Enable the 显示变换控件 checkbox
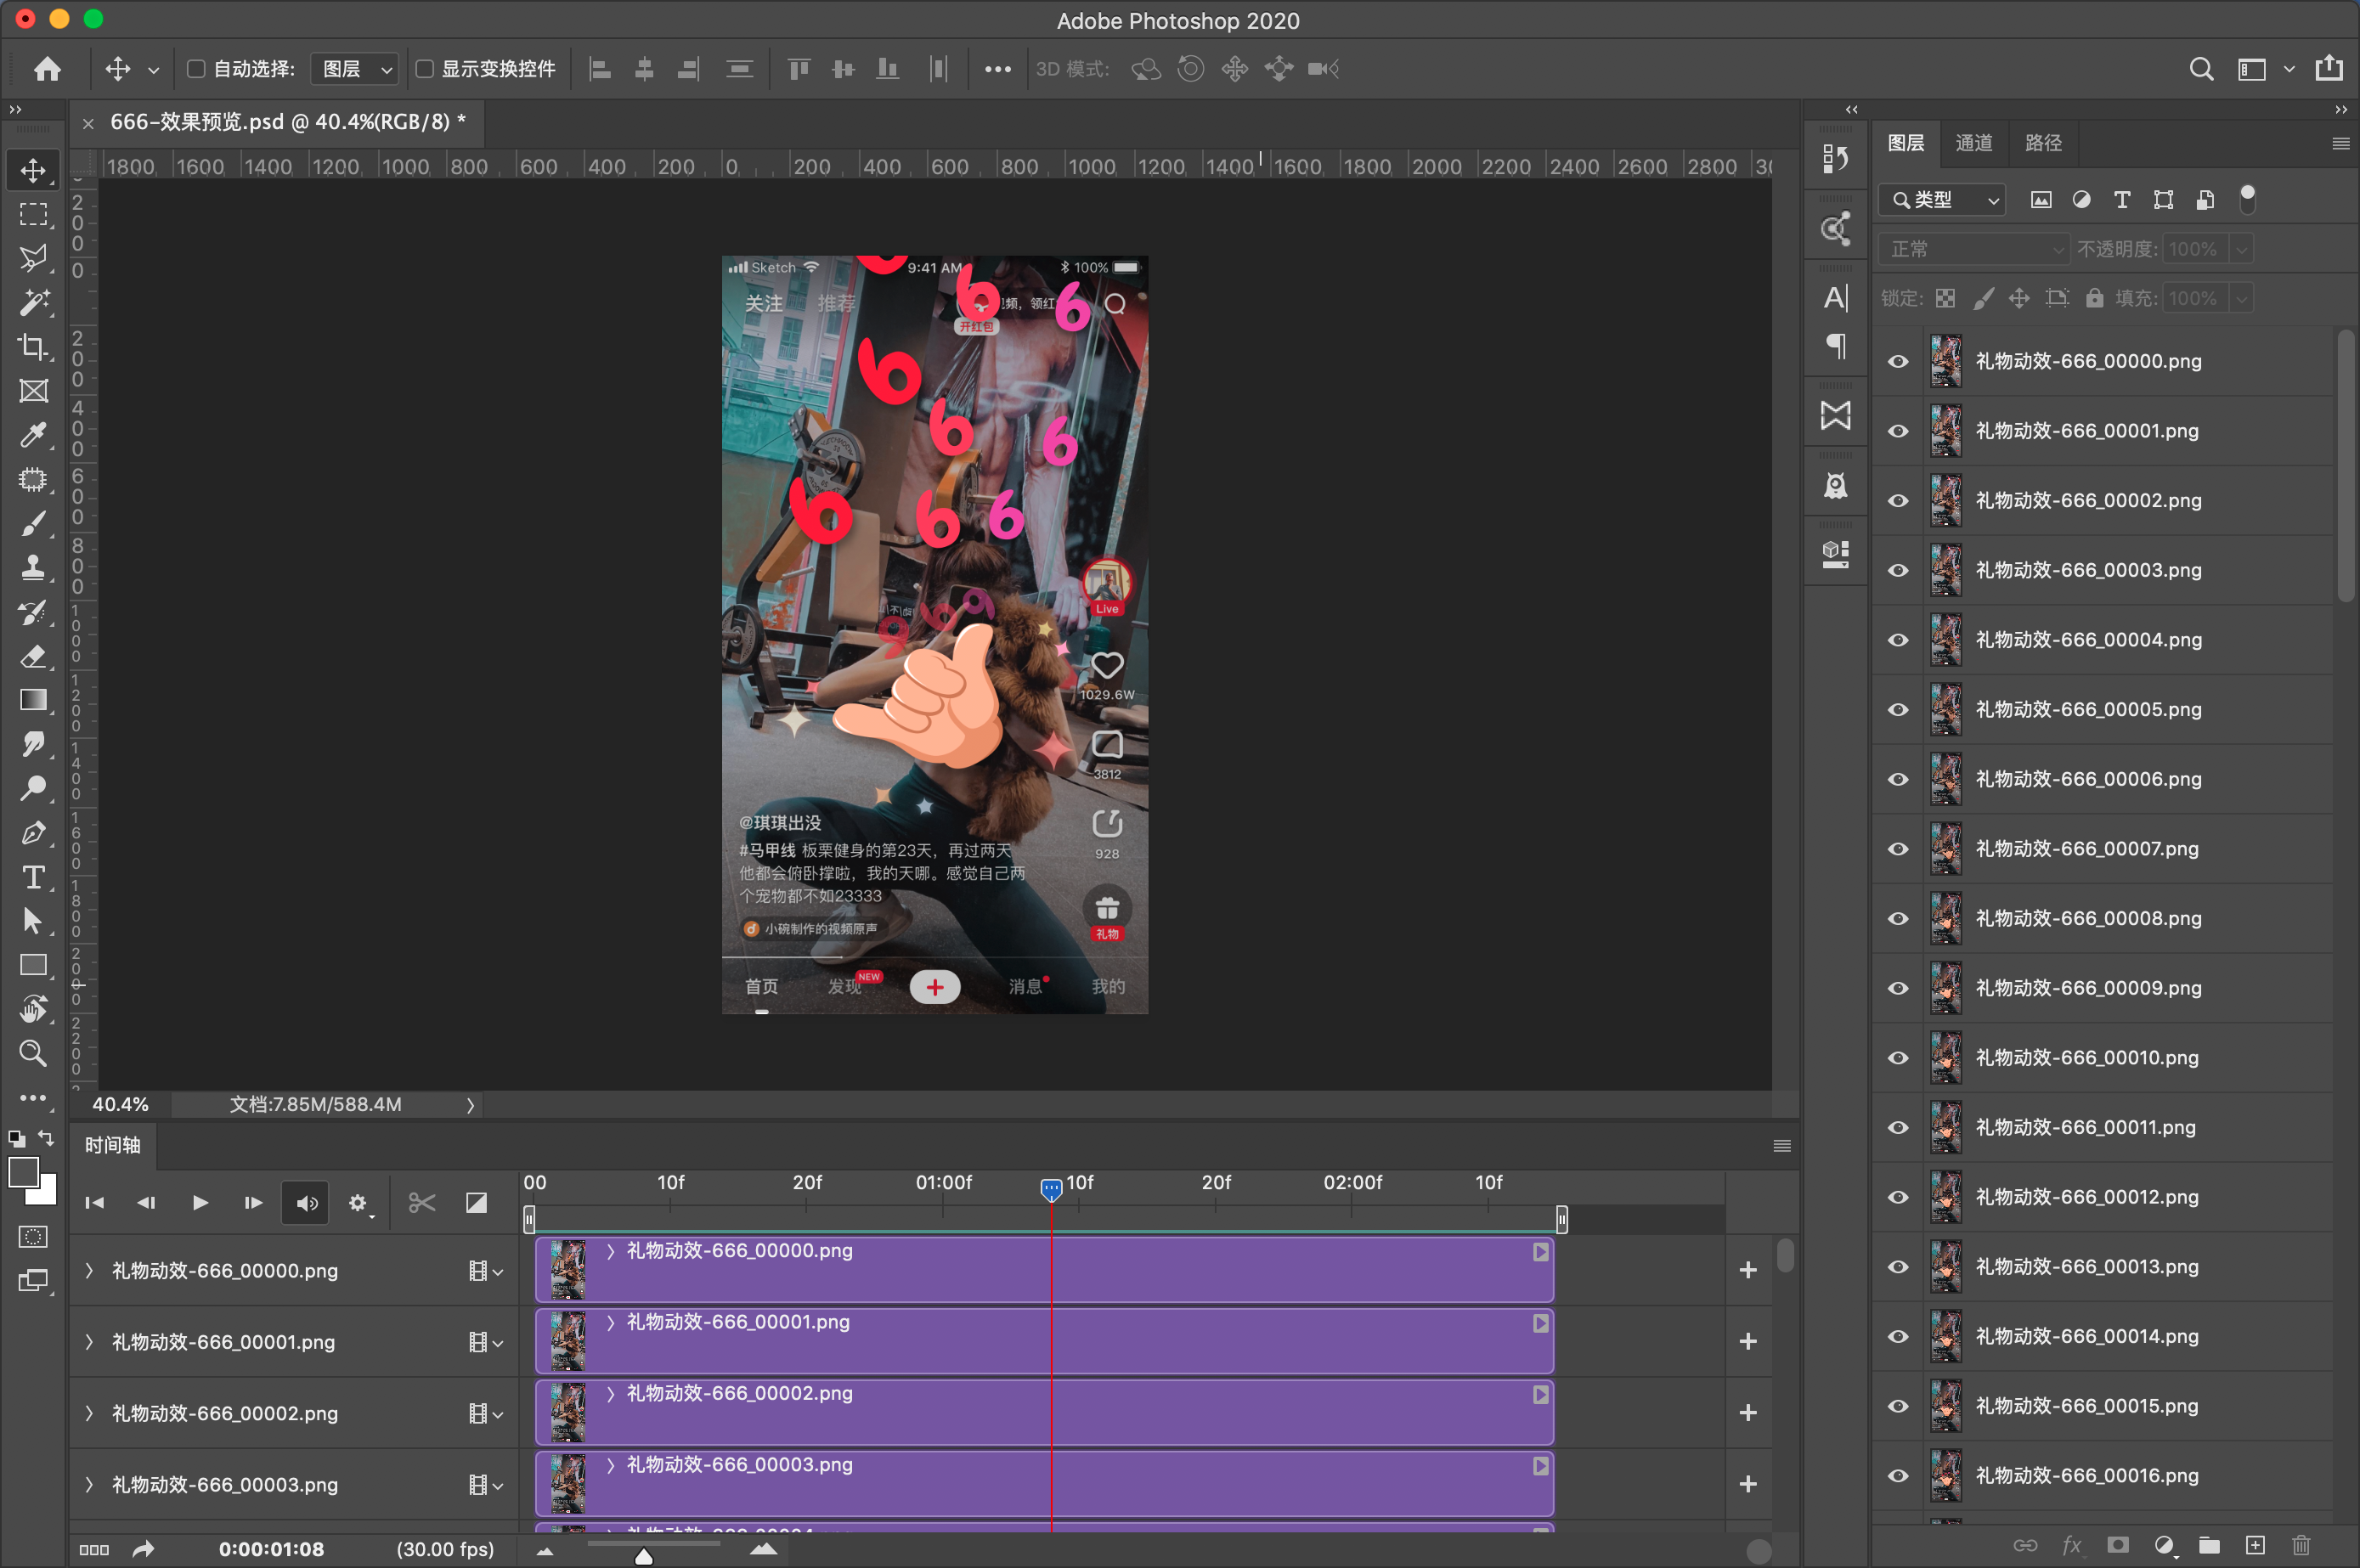This screenshot has width=2360, height=1568. click(x=424, y=69)
